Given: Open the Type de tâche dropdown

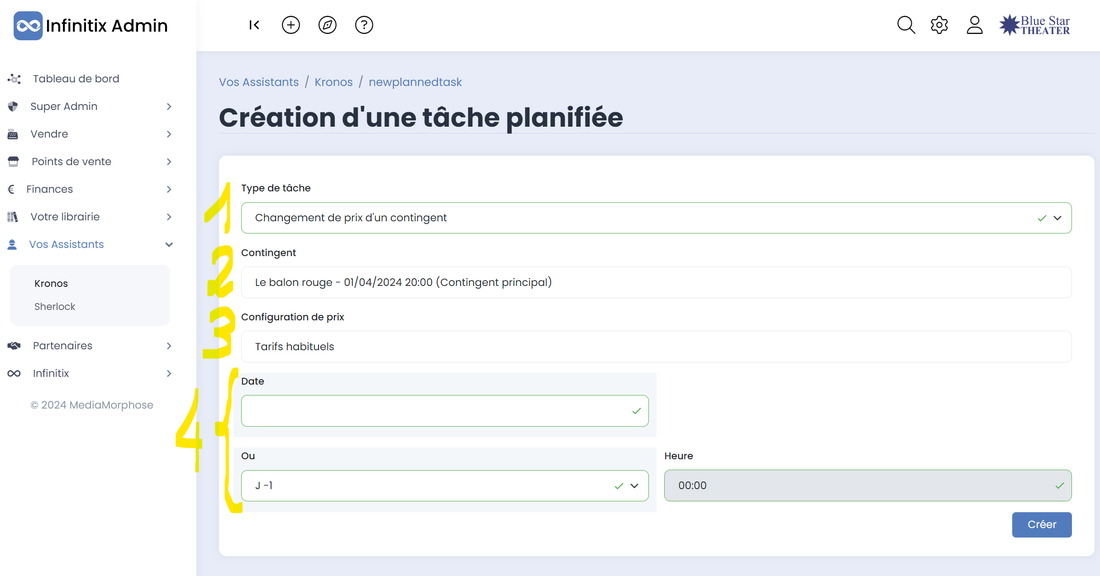Looking at the screenshot, I should click(655, 218).
